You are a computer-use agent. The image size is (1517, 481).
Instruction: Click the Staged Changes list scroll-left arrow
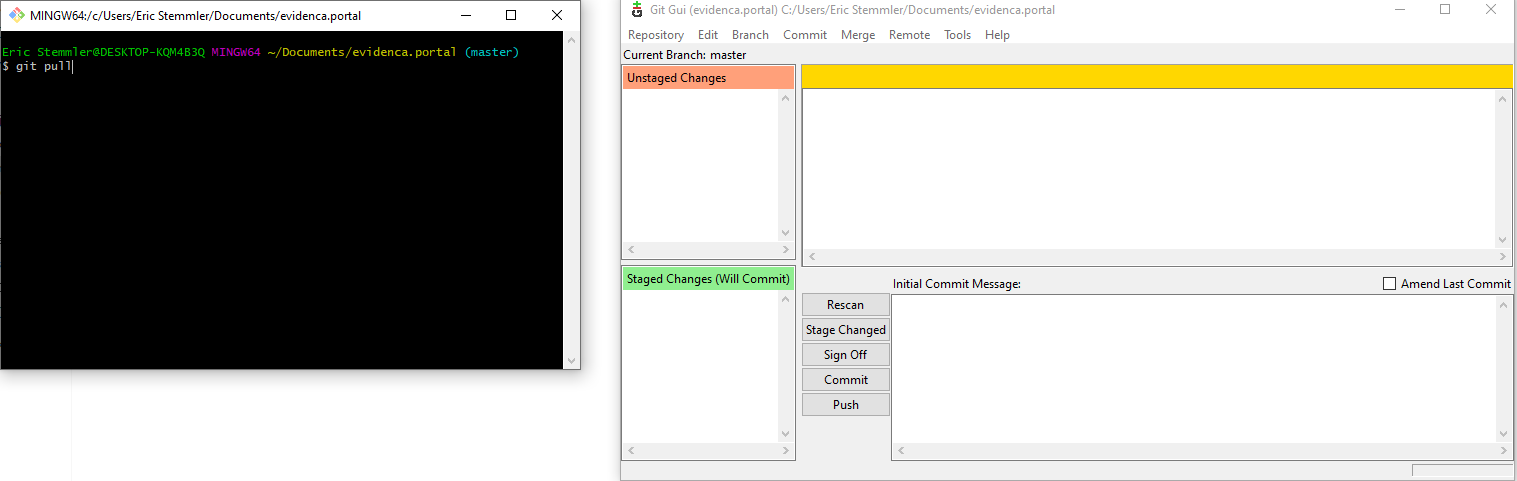pyautogui.click(x=629, y=451)
